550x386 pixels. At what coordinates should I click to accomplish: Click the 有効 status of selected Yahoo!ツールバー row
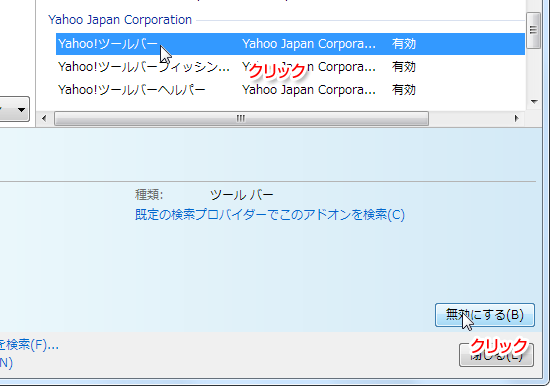(x=404, y=44)
